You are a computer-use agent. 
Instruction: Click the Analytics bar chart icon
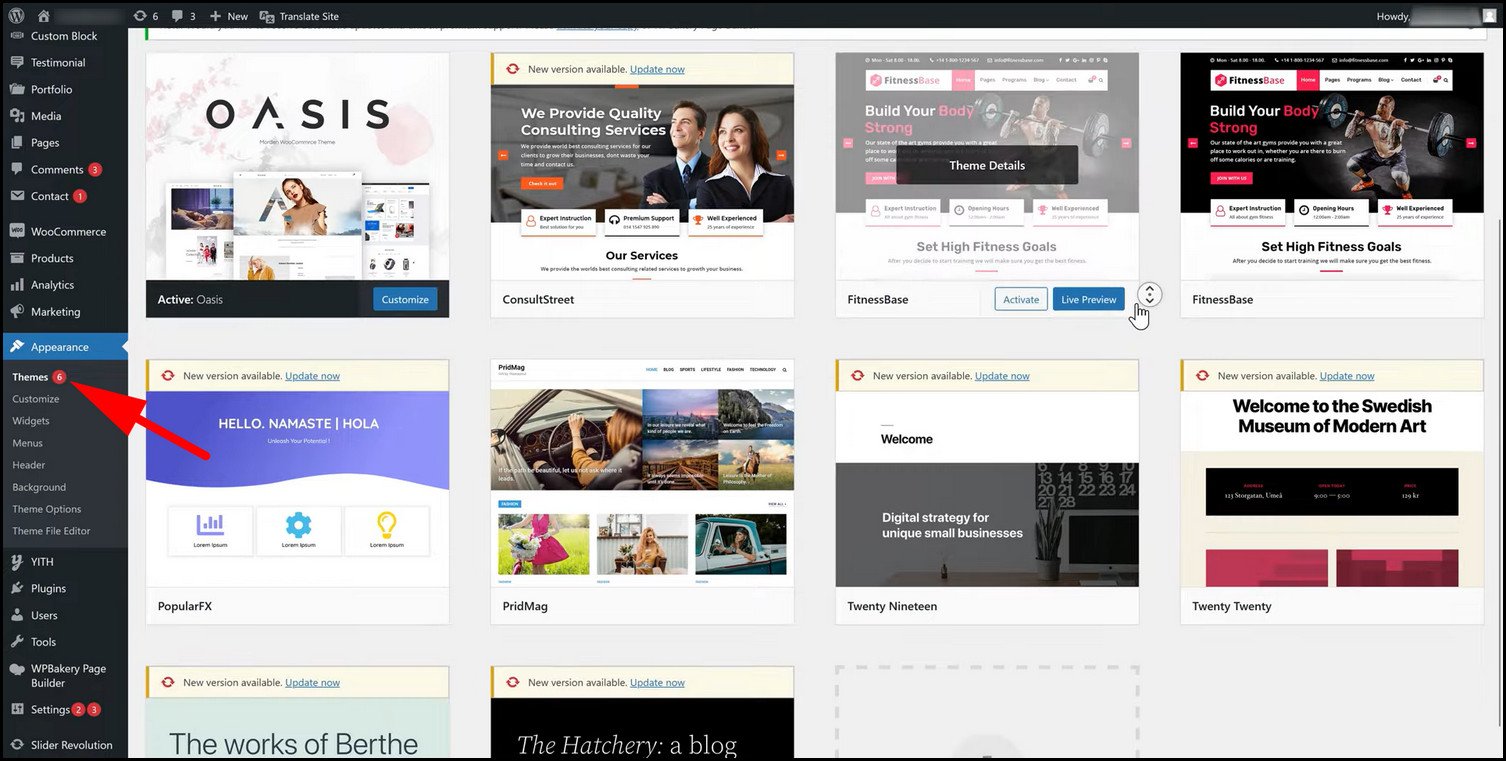pos(17,285)
